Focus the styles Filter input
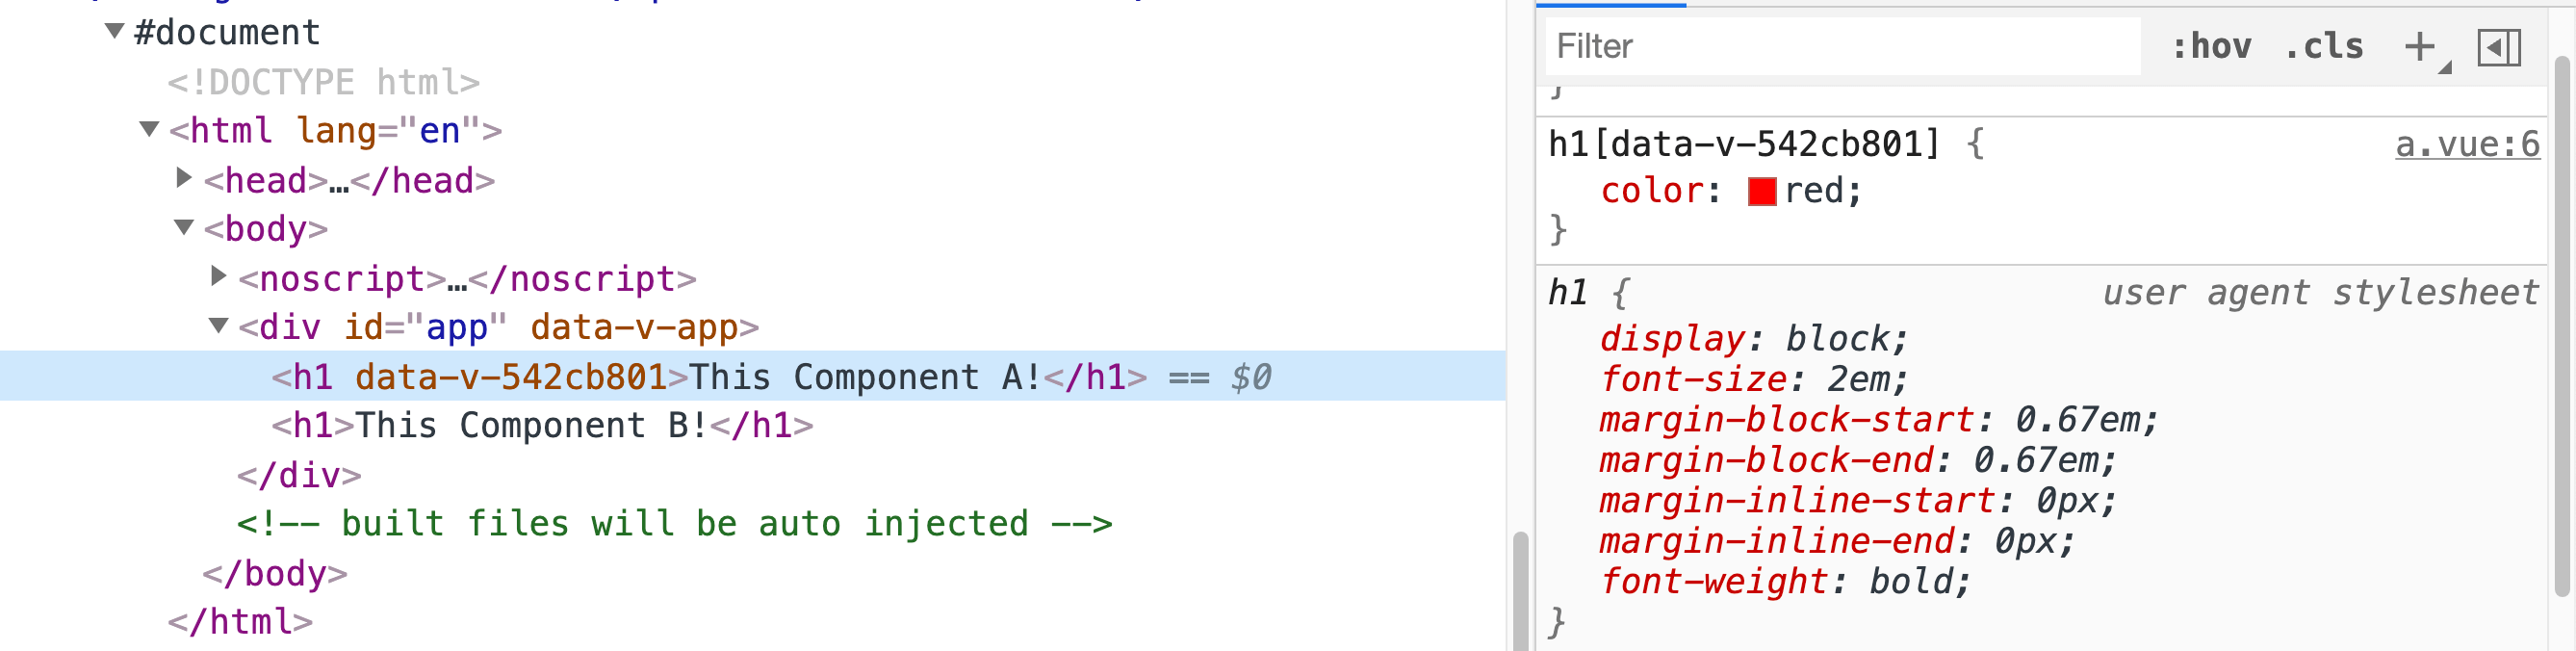Screen dimensions: 2576x651 1842,46
